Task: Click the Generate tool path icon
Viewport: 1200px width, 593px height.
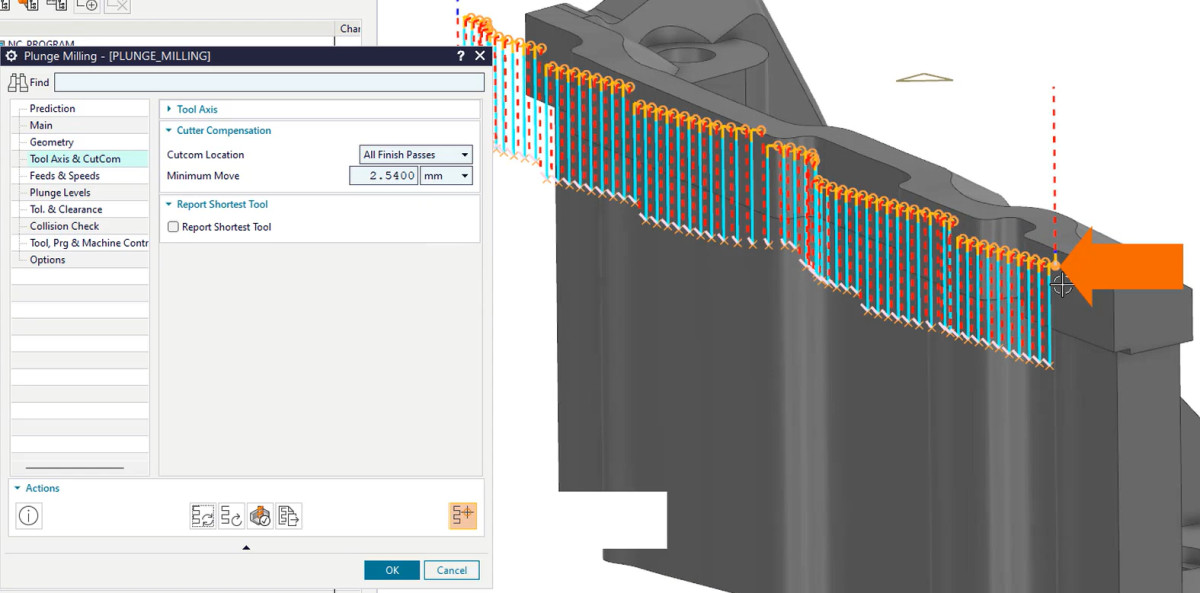Action: [x=202, y=516]
